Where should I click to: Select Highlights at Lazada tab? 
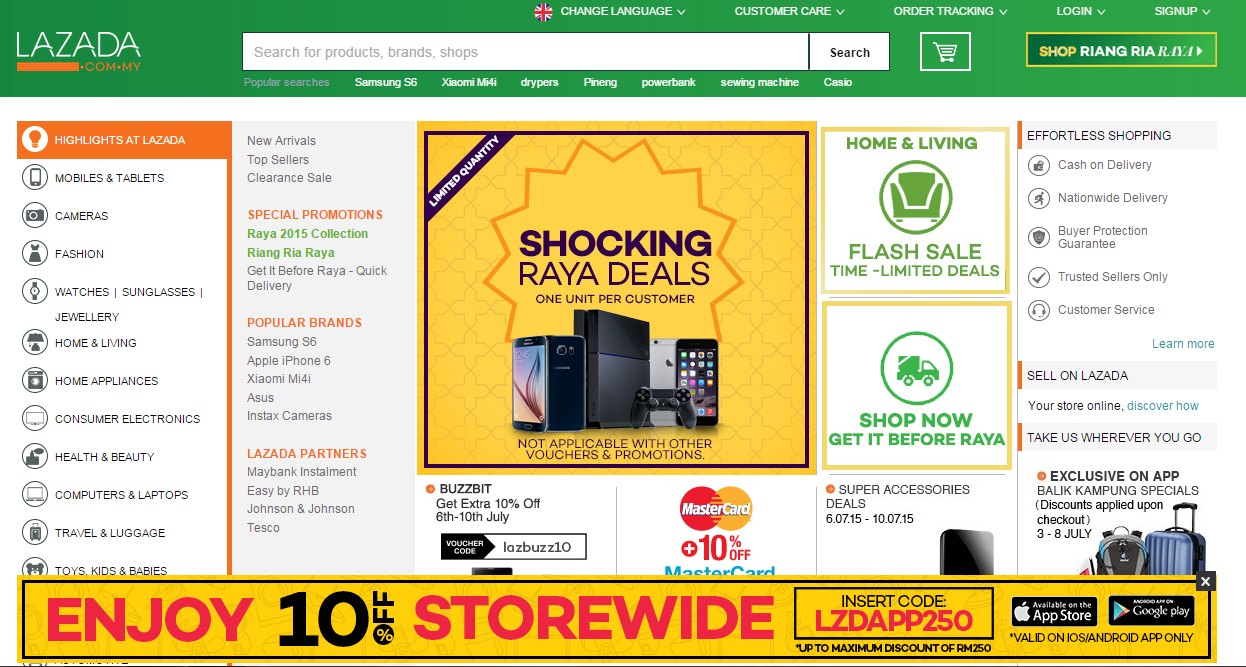pyautogui.click(x=122, y=140)
